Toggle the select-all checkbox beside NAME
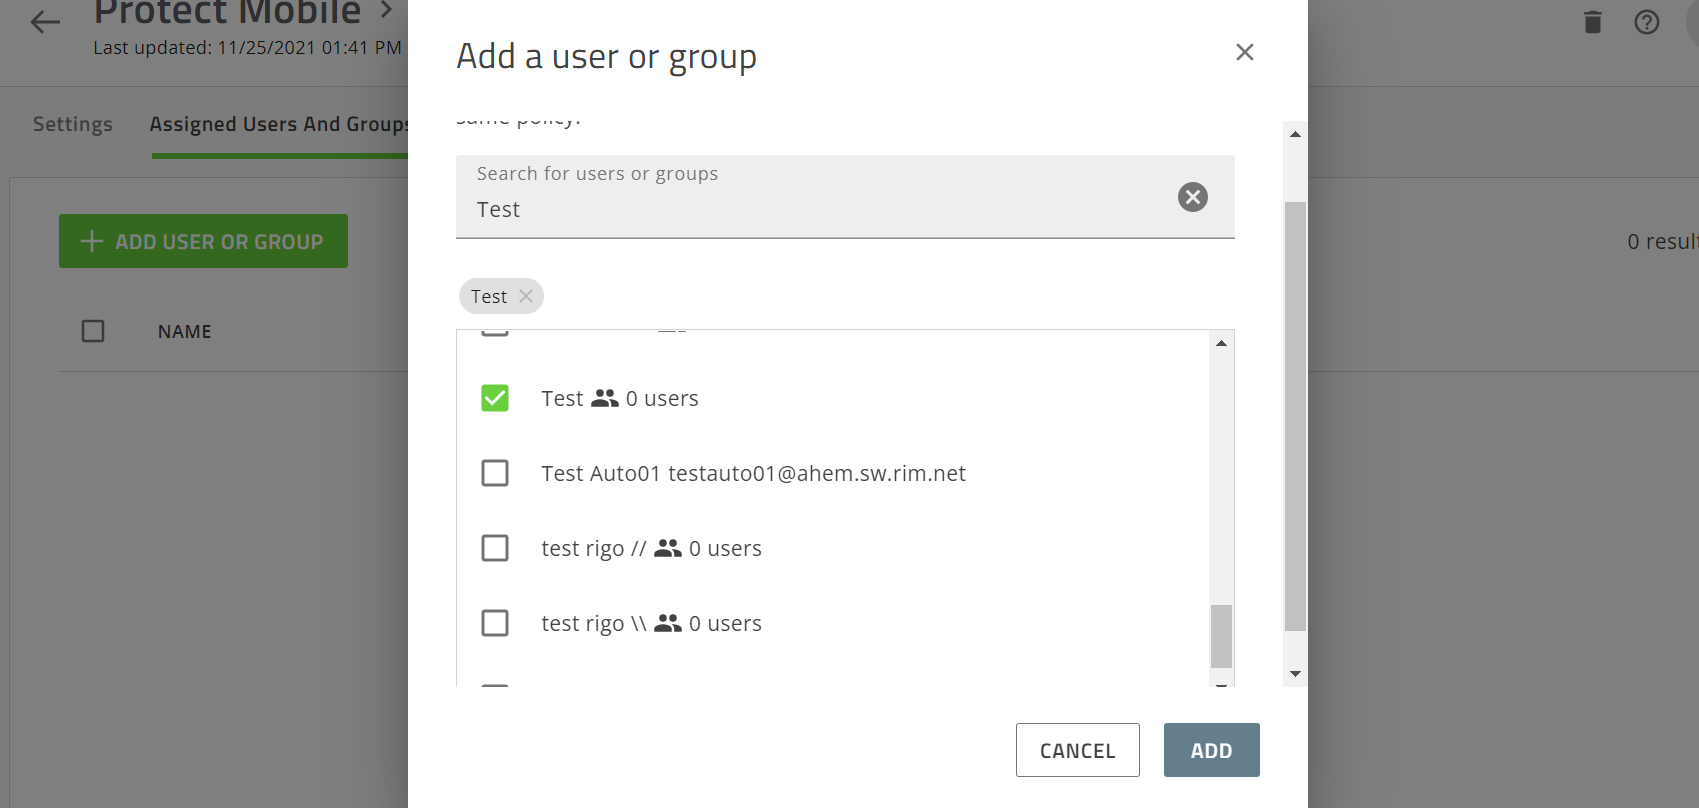The image size is (1699, 808). coord(93,331)
